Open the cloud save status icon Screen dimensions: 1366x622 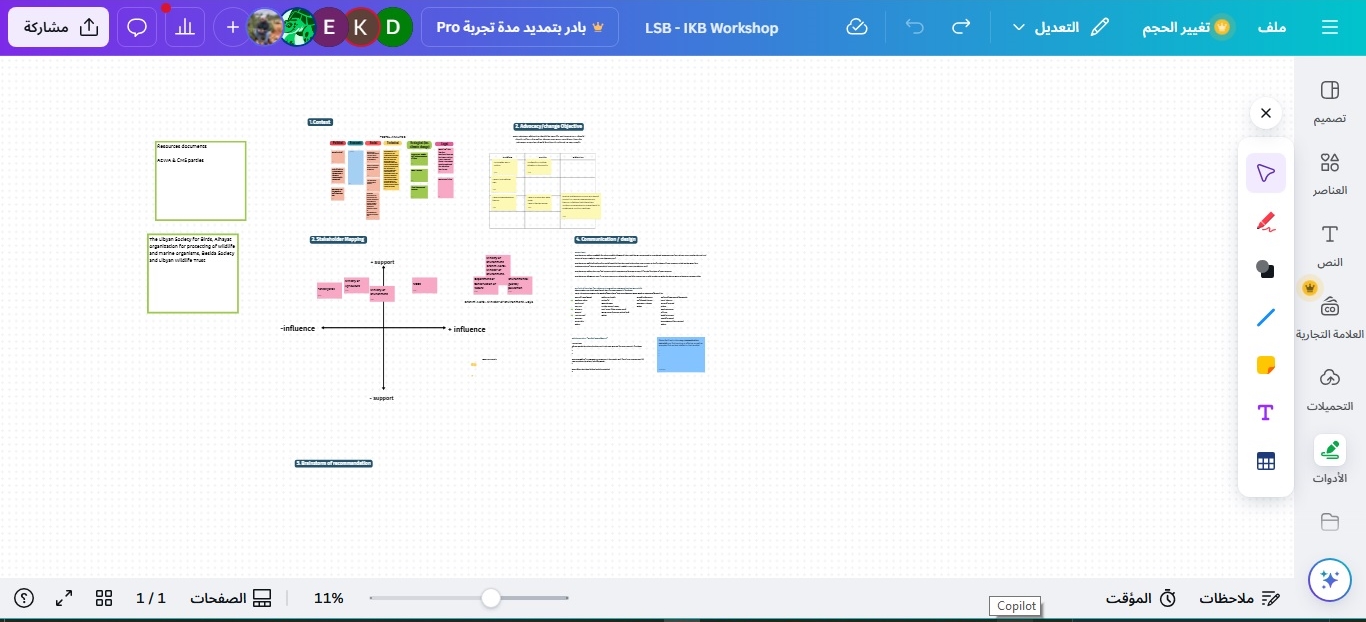click(x=857, y=27)
